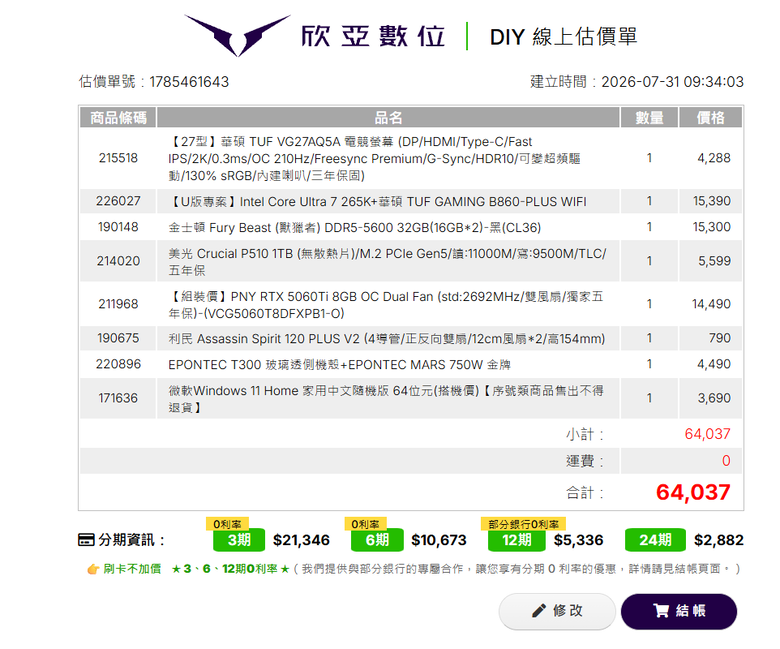Click the 品名 column header
This screenshot has width=780, height=649.
pyautogui.click(x=388, y=117)
